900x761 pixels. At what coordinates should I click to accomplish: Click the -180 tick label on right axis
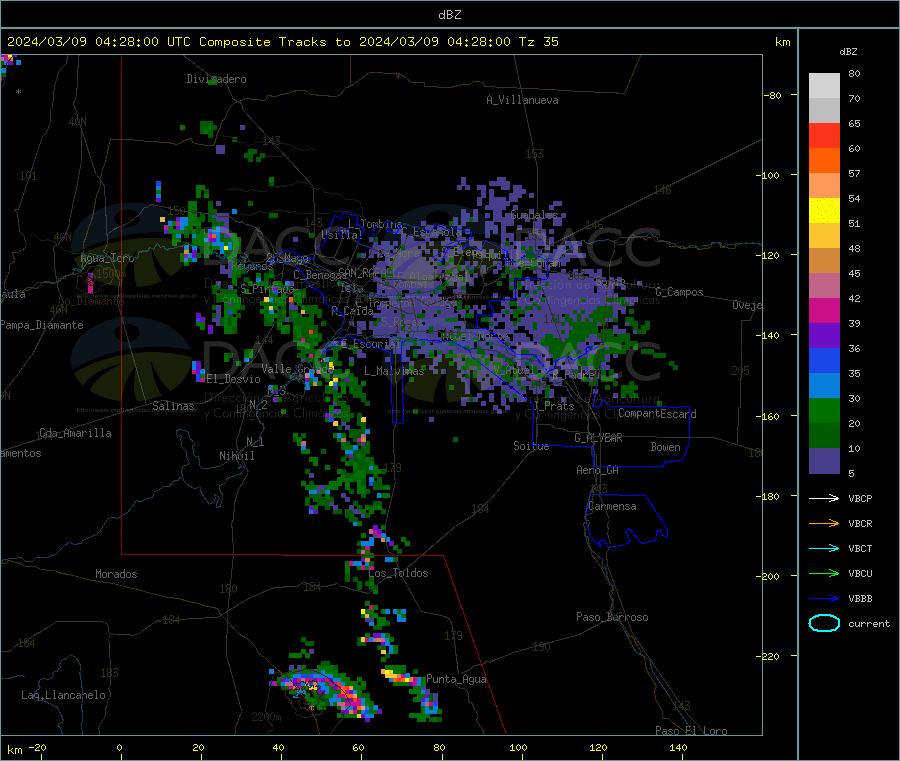(x=767, y=496)
